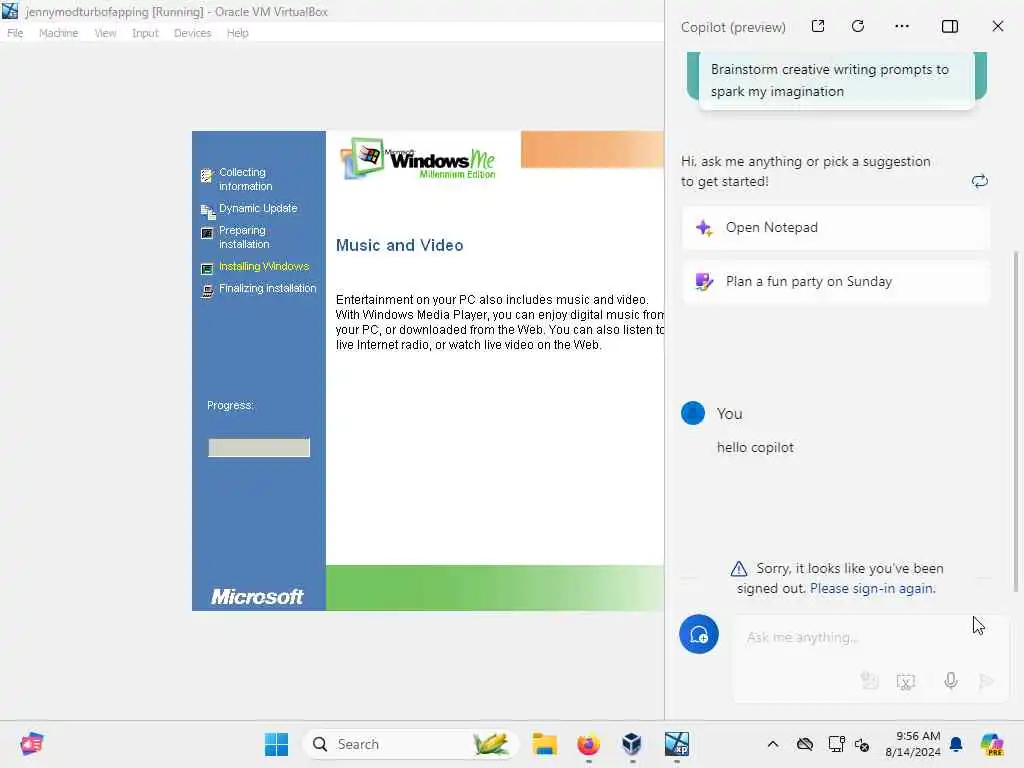The height and width of the screenshot is (768, 1024).
Task: Add a screenshot to Copilot message
Action: [x=906, y=681]
